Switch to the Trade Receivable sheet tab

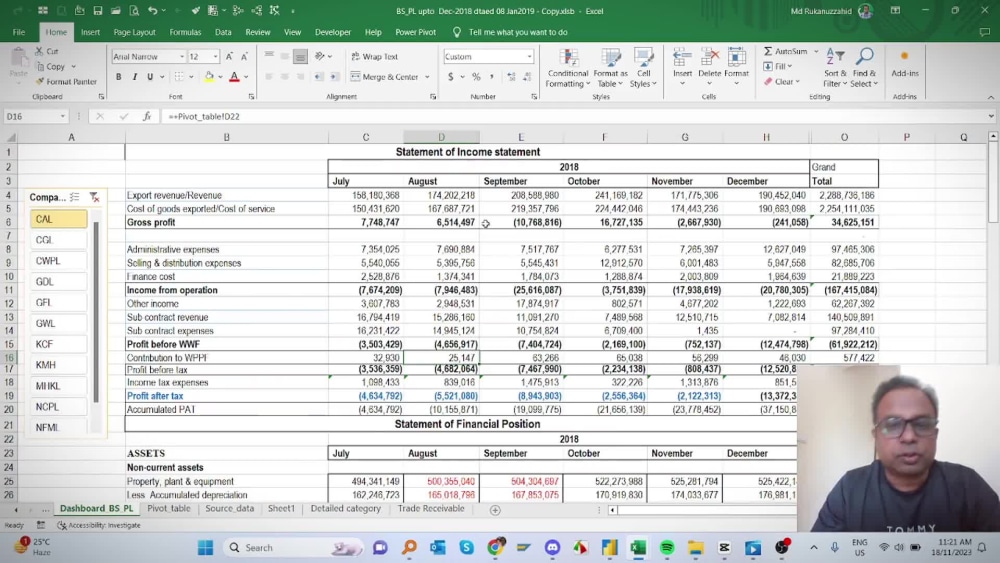431,509
